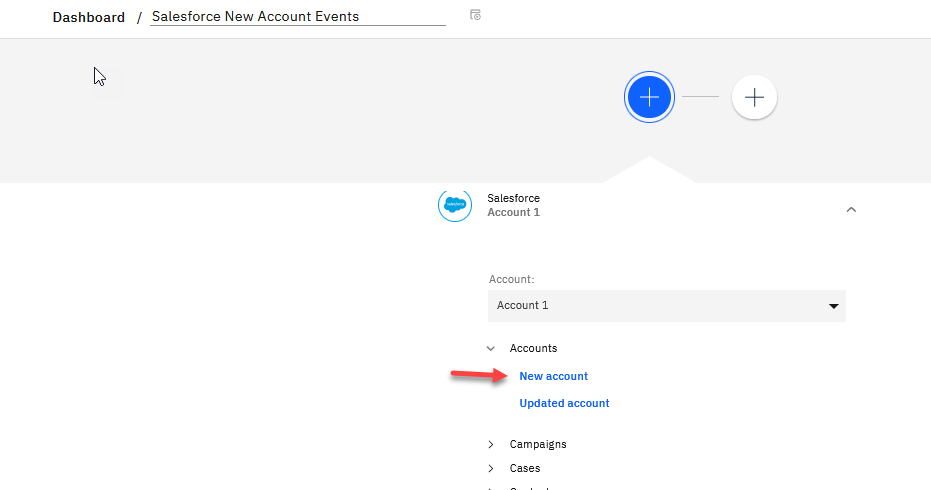Expand the Cases group chevron
This screenshot has width=931, height=490.
490,468
